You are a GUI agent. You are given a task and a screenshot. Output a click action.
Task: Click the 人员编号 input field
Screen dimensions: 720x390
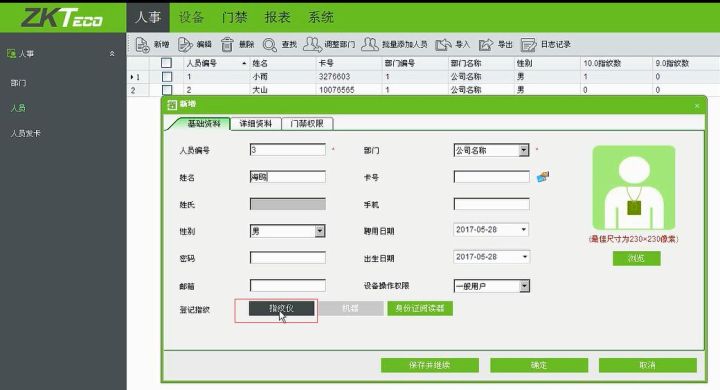tap(287, 150)
